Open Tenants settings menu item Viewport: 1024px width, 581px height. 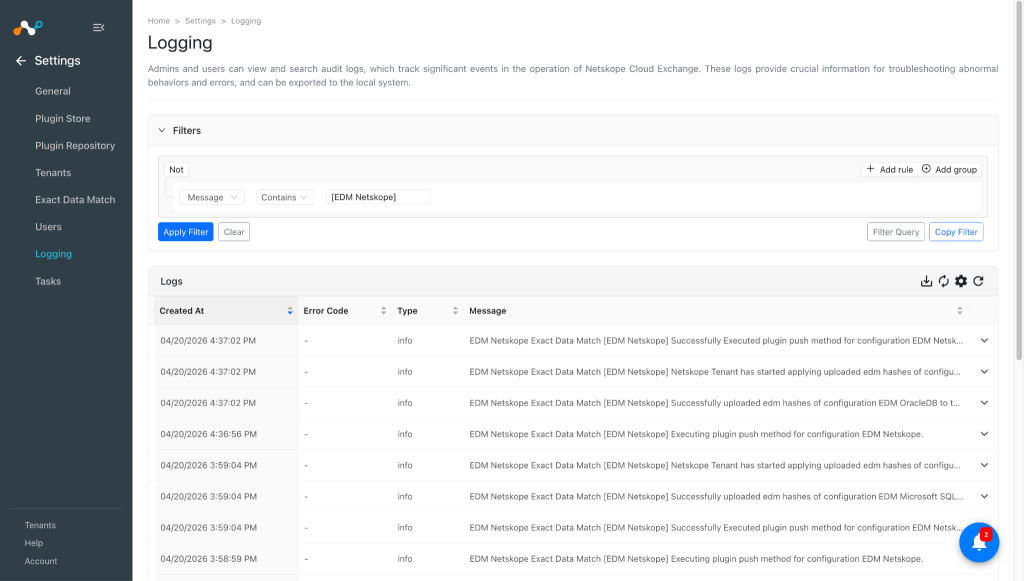point(53,173)
